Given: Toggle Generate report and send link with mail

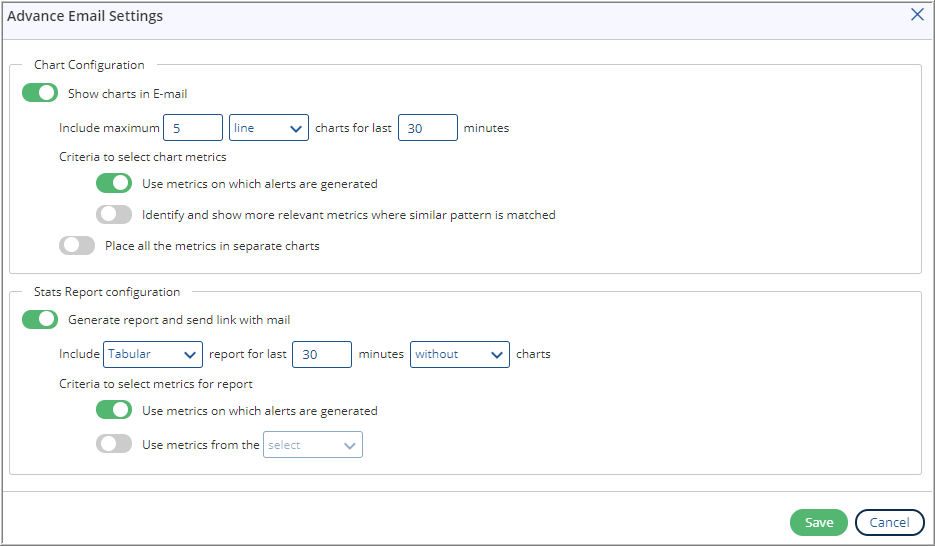Looking at the screenshot, I should click(x=40, y=319).
